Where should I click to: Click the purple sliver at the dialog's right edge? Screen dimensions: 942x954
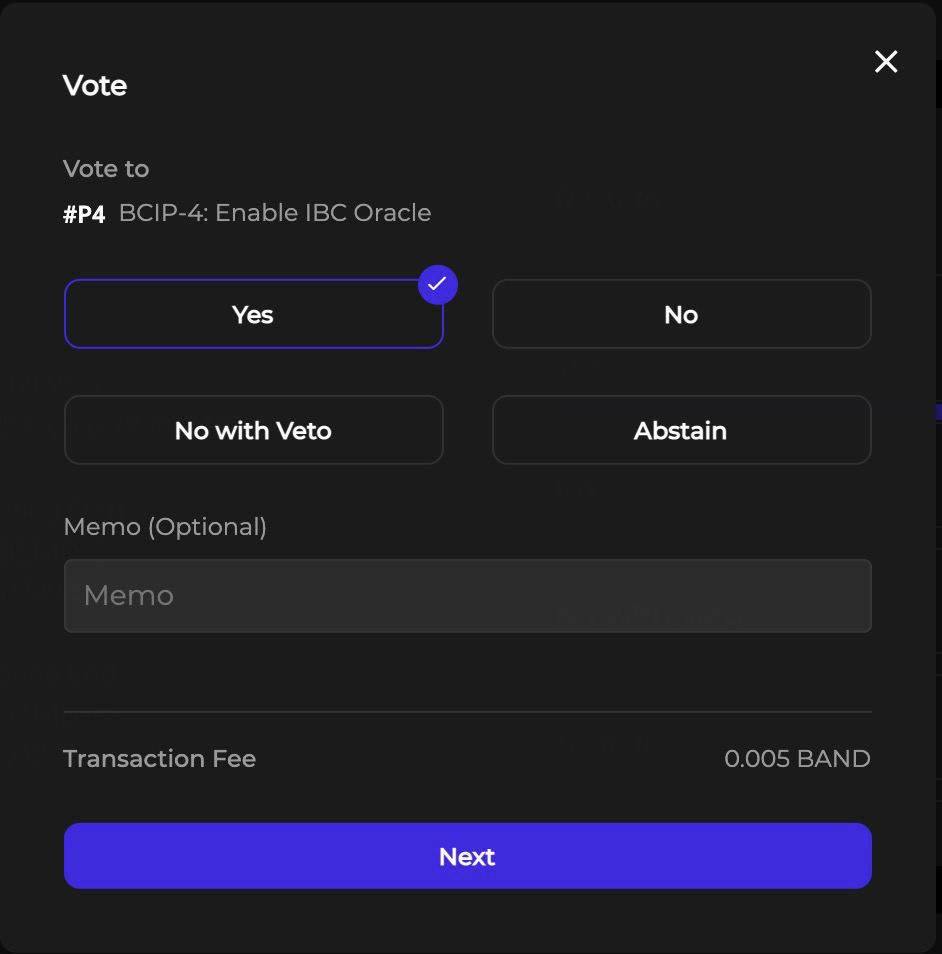click(938, 412)
